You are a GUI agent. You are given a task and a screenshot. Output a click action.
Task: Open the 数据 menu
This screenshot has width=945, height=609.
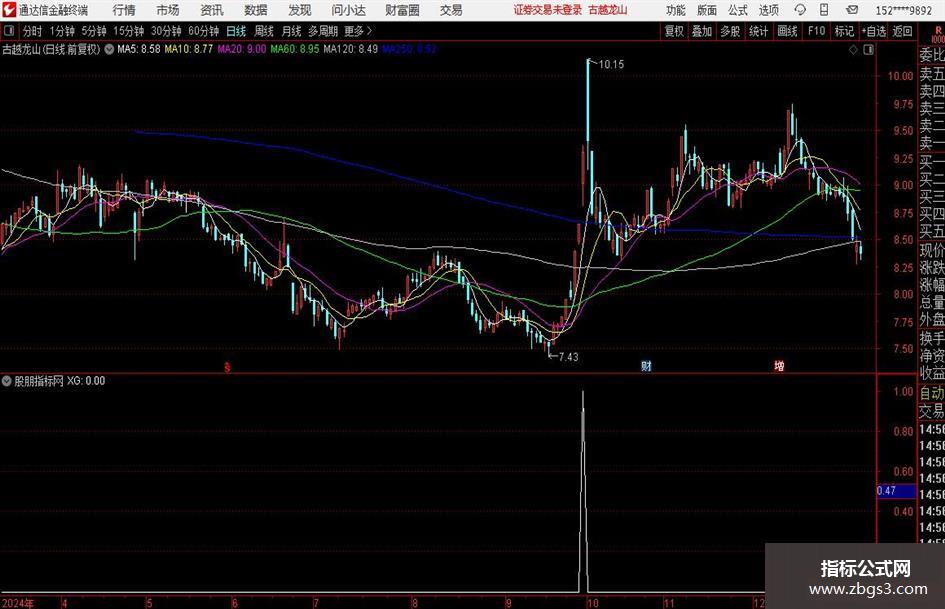pyautogui.click(x=256, y=10)
